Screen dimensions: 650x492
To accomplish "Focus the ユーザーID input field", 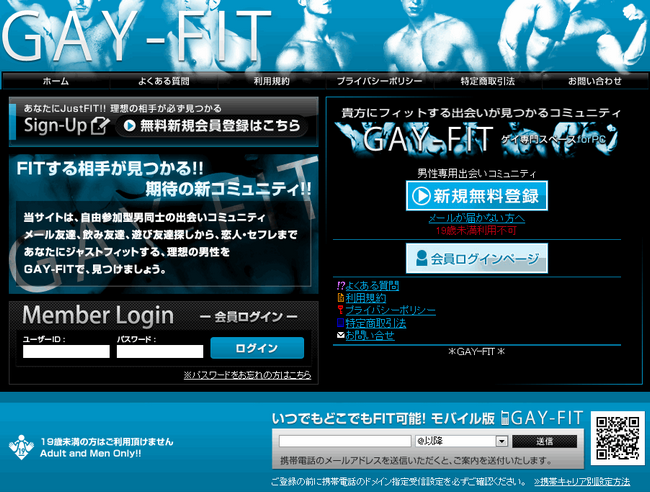I will pyautogui.click(x=66, y=351).
